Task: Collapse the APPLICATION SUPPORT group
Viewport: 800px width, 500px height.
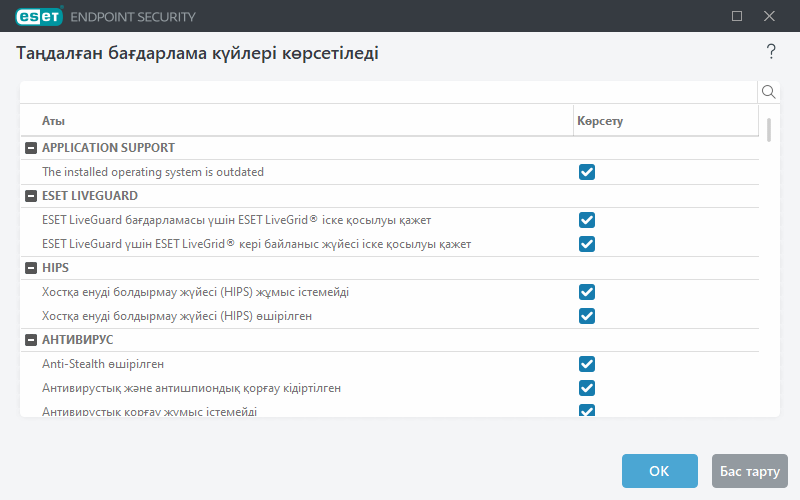Action: pos(31,148)
